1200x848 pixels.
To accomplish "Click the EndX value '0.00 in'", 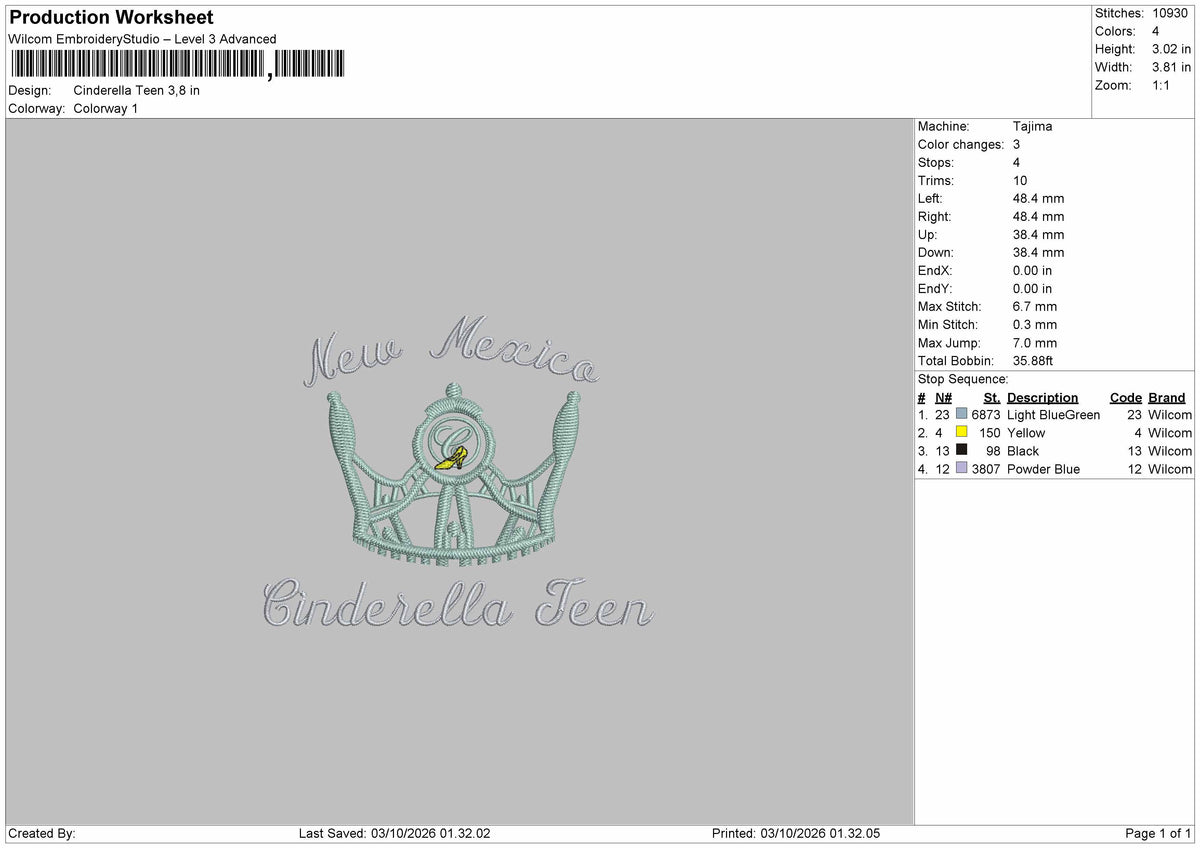I will pyautogui.click(x=1032, y=270).
